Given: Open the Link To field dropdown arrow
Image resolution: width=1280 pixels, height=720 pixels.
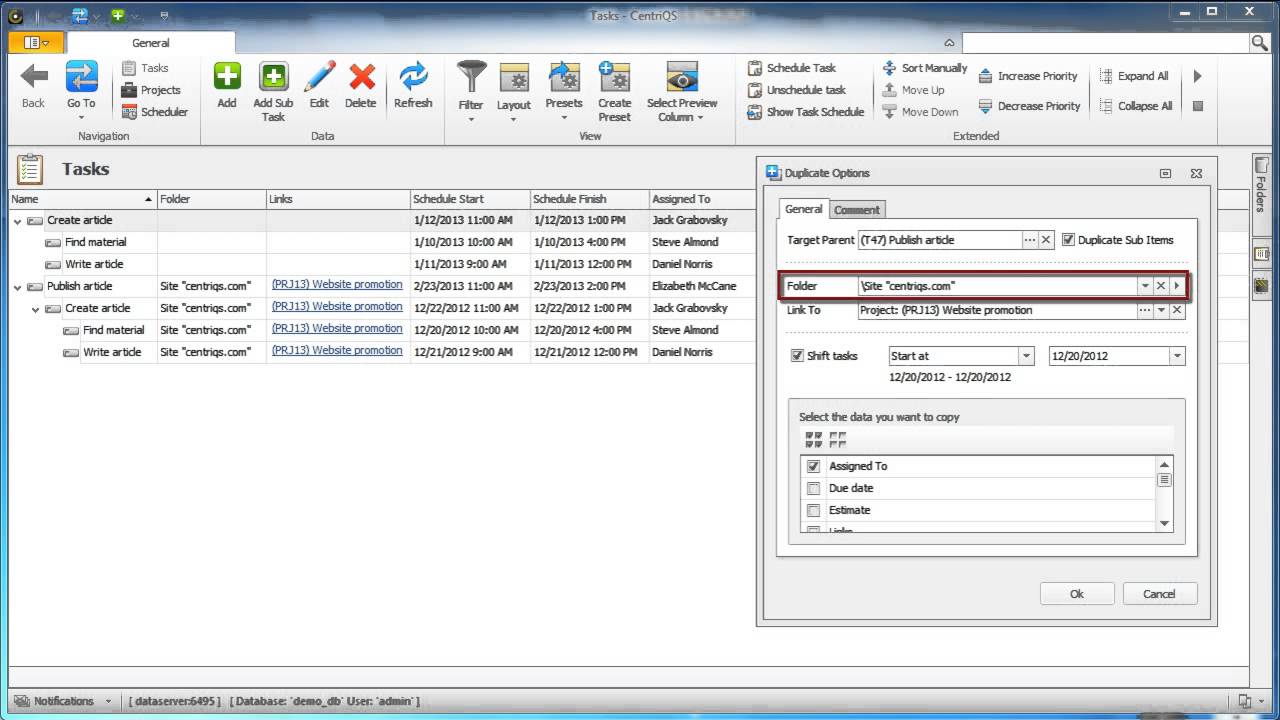Looking at the screenshot, I should pyautogui.click(x=1161, y=310).
